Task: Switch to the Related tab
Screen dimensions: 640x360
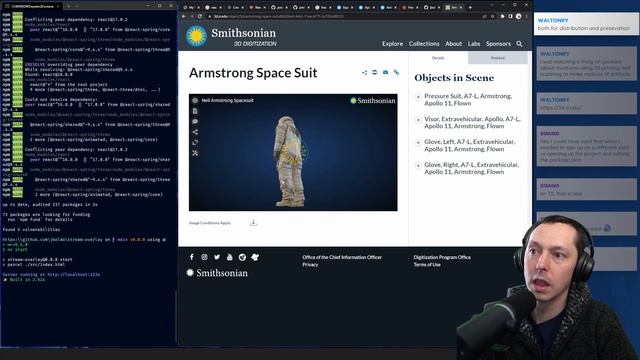Action: point(498,58)
